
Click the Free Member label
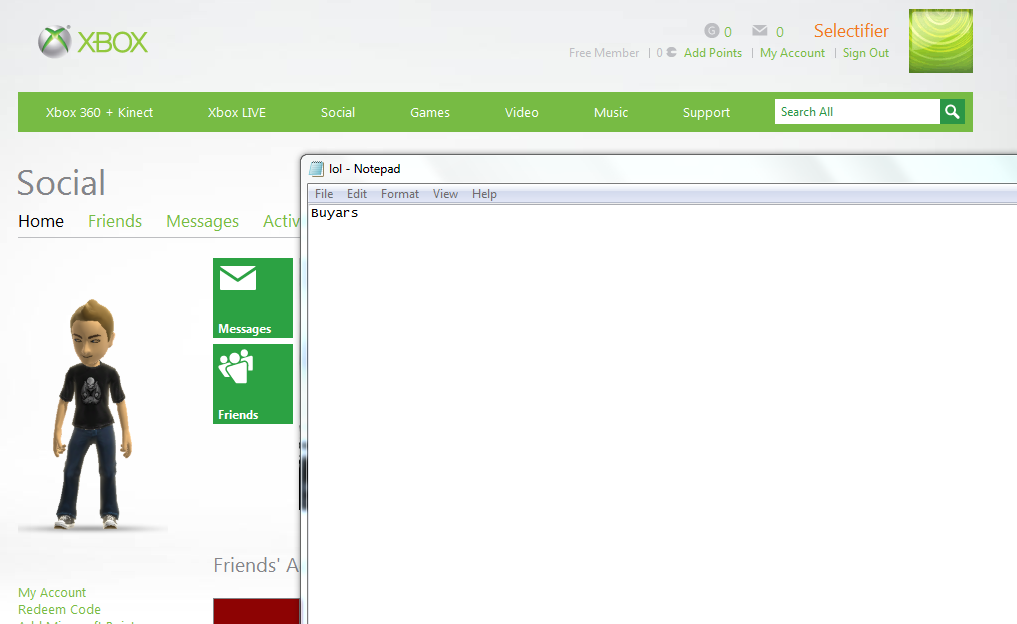[604, 53]
